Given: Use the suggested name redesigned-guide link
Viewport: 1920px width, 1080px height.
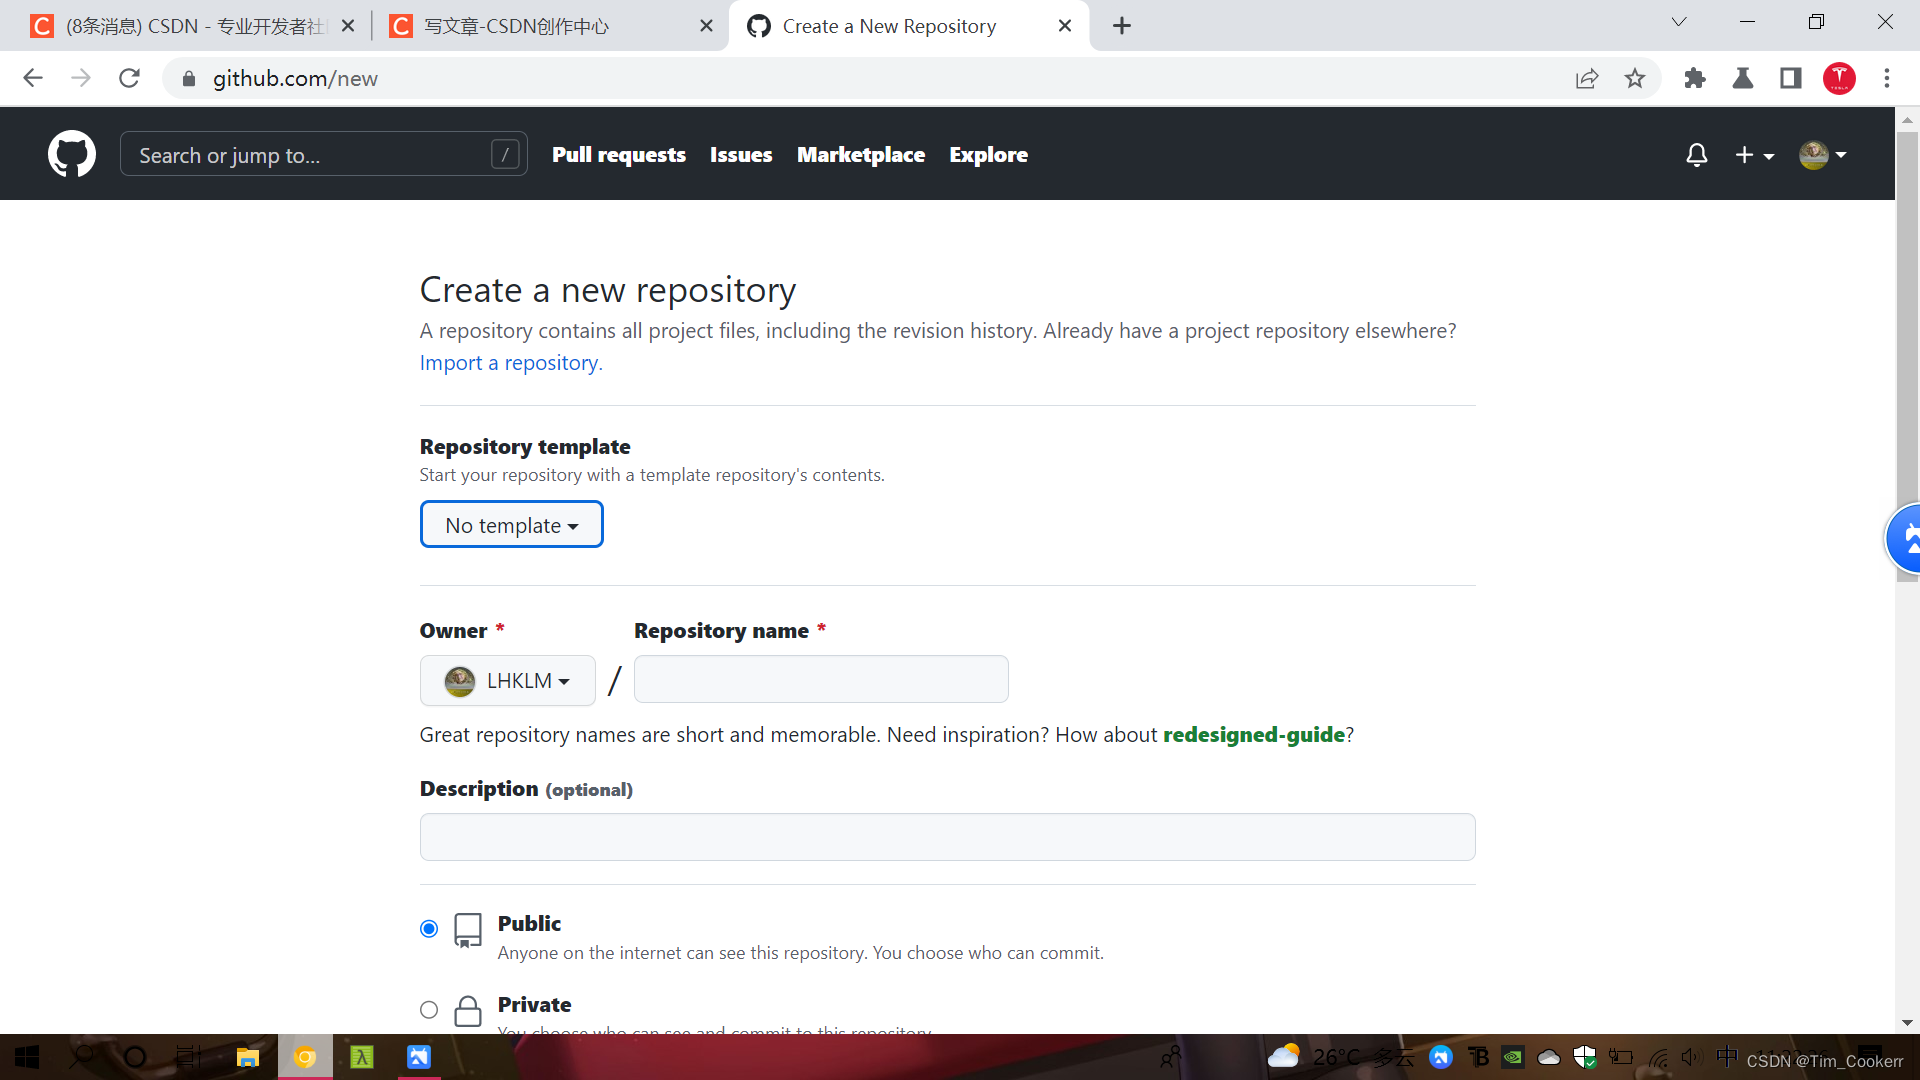Looking at the screenshot, I should click(x=1253, y=735).
